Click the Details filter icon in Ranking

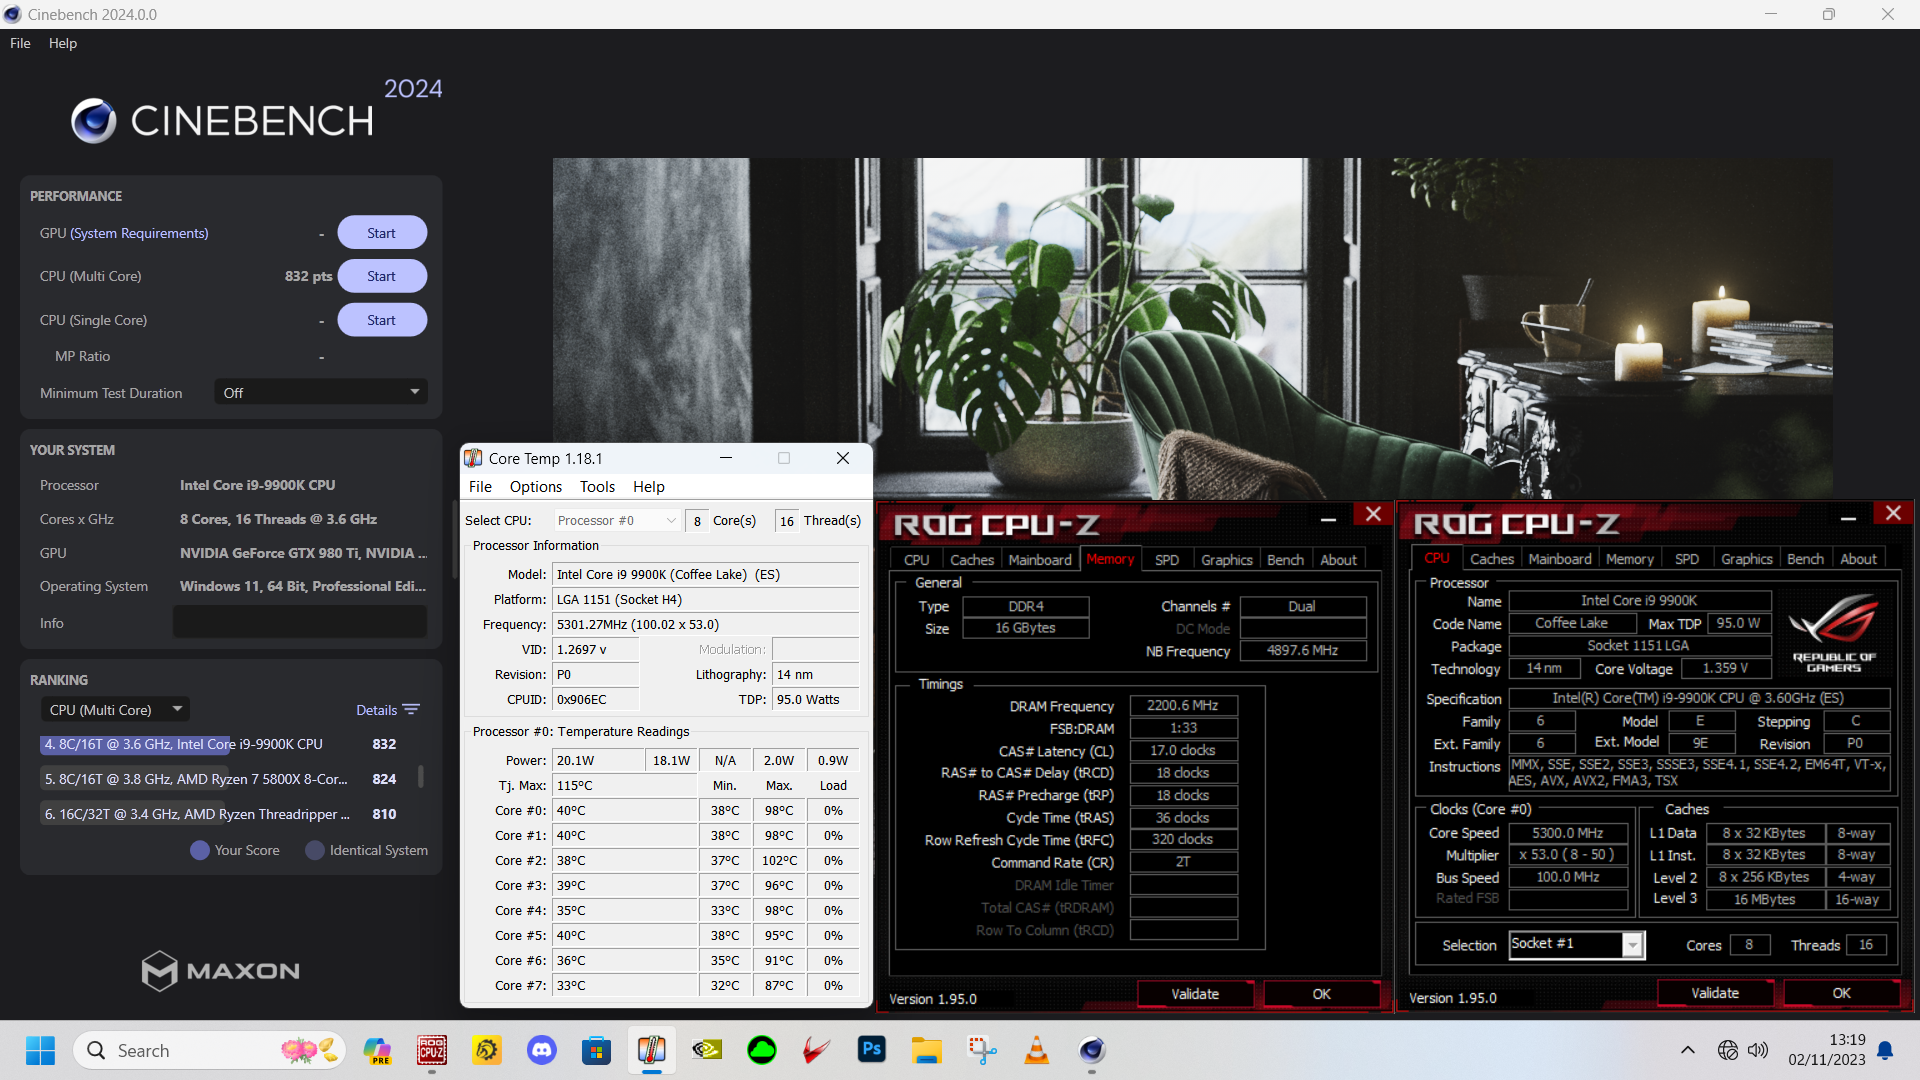(411, 710)
